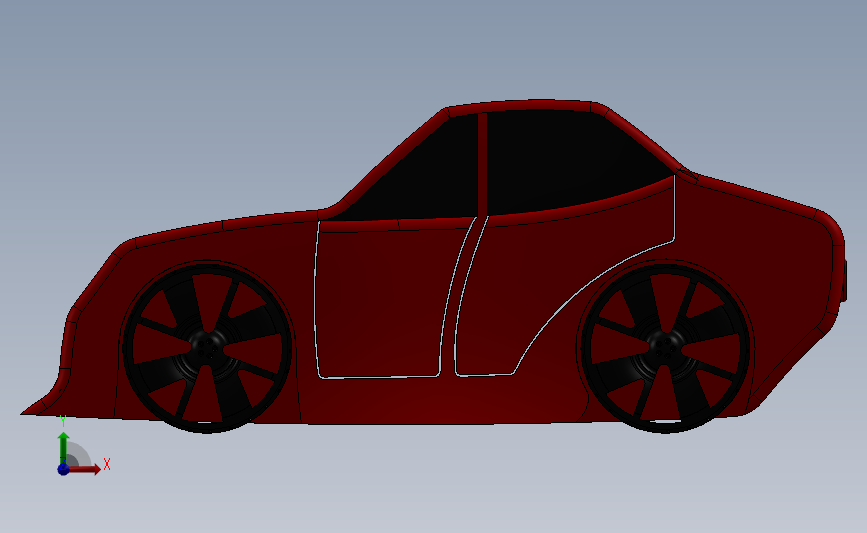Click the blue Z axis ball of the triad

tap(63, 469)
